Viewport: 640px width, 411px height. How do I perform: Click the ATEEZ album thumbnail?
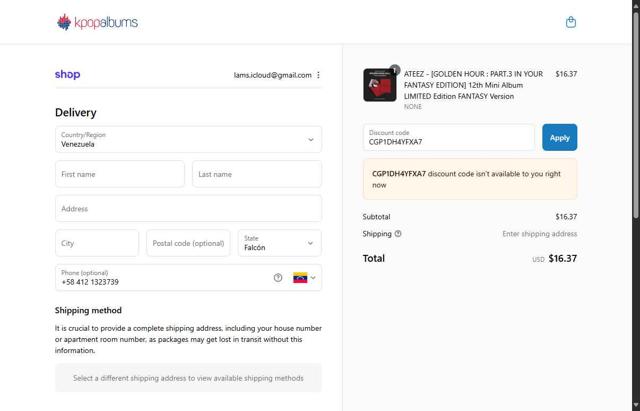coord(380,85)
